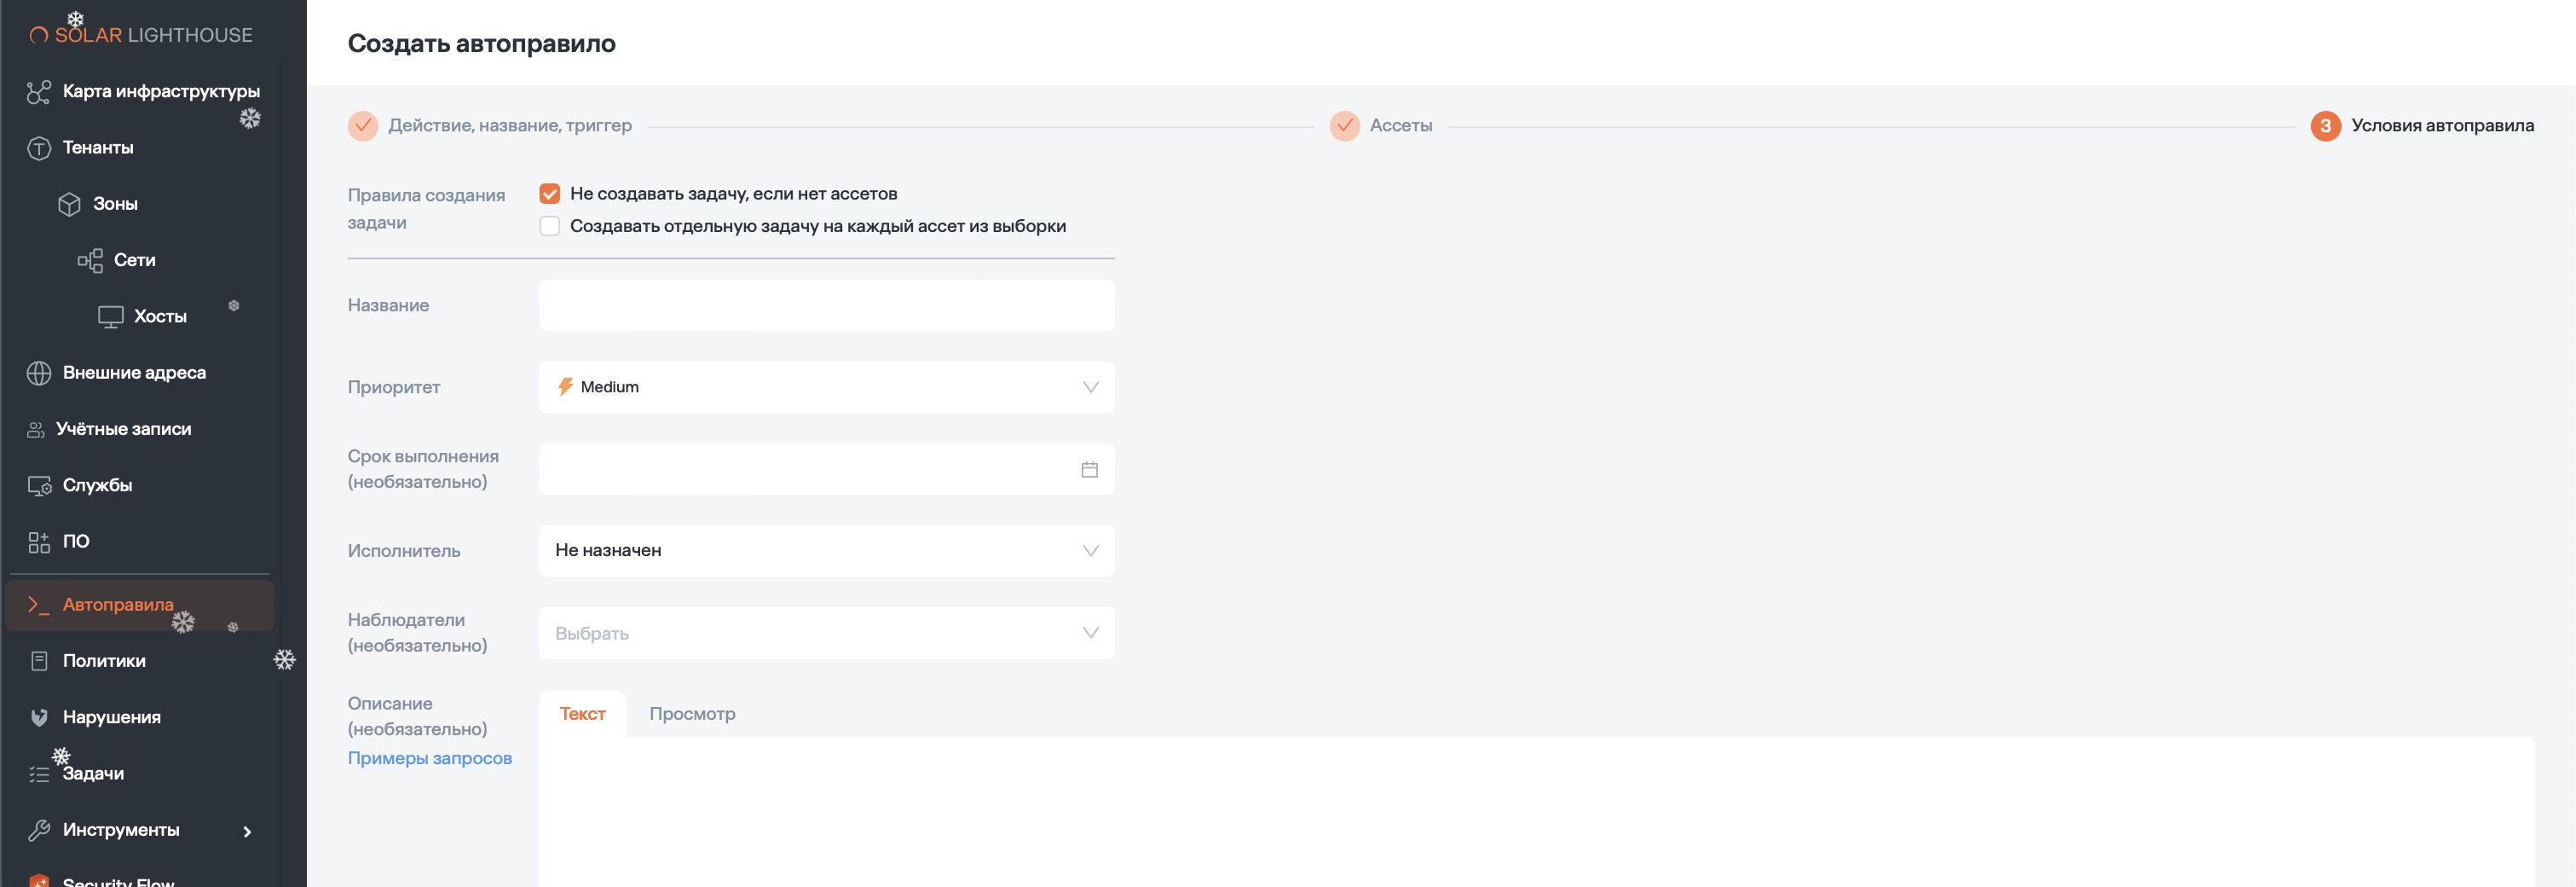The image size is (2576, 887).
Task: Click the lightning bolt priority icon
Action: point(565,387)
